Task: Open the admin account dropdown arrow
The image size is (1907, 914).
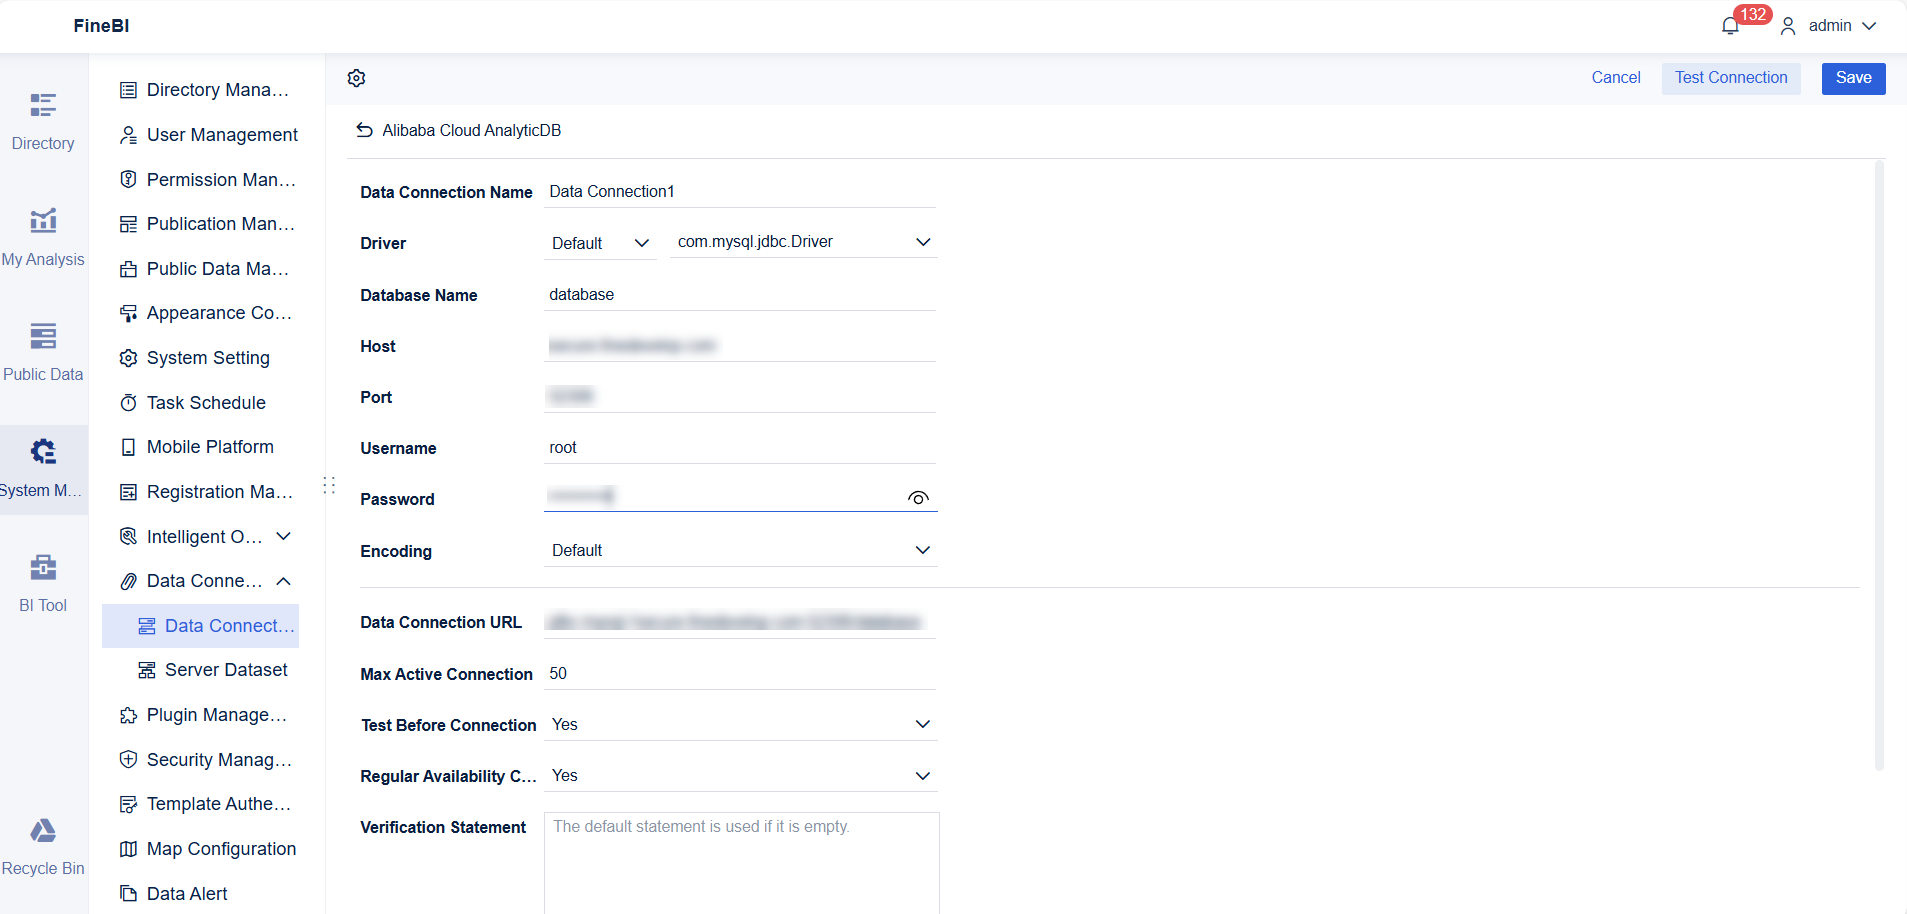Action: 1869,26
